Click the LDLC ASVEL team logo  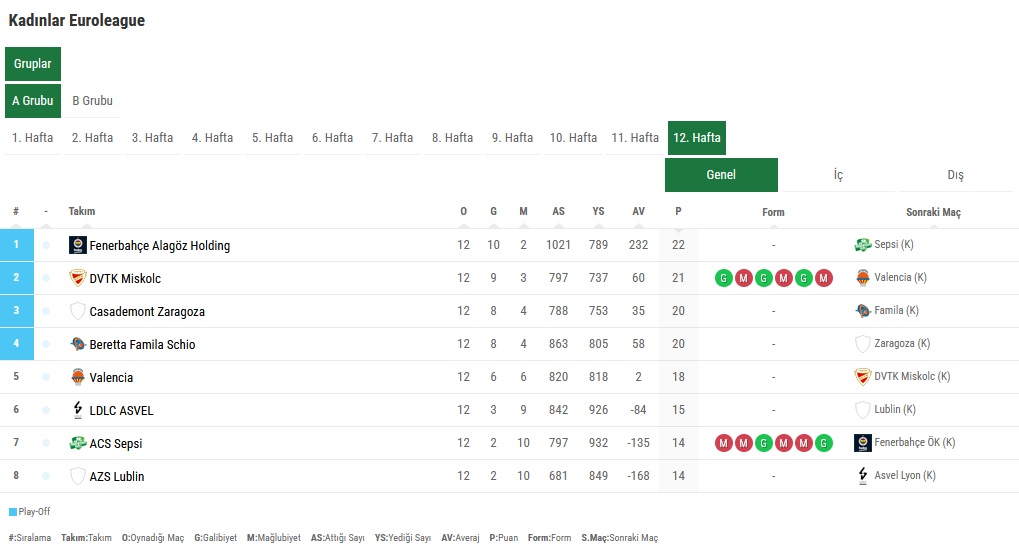click(x=78, y=410)
